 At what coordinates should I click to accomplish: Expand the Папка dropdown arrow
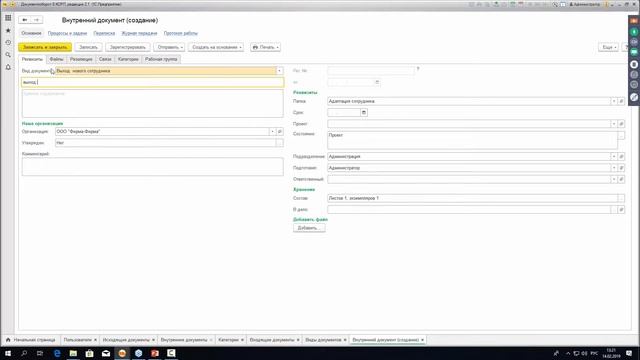tap(613, 101)
